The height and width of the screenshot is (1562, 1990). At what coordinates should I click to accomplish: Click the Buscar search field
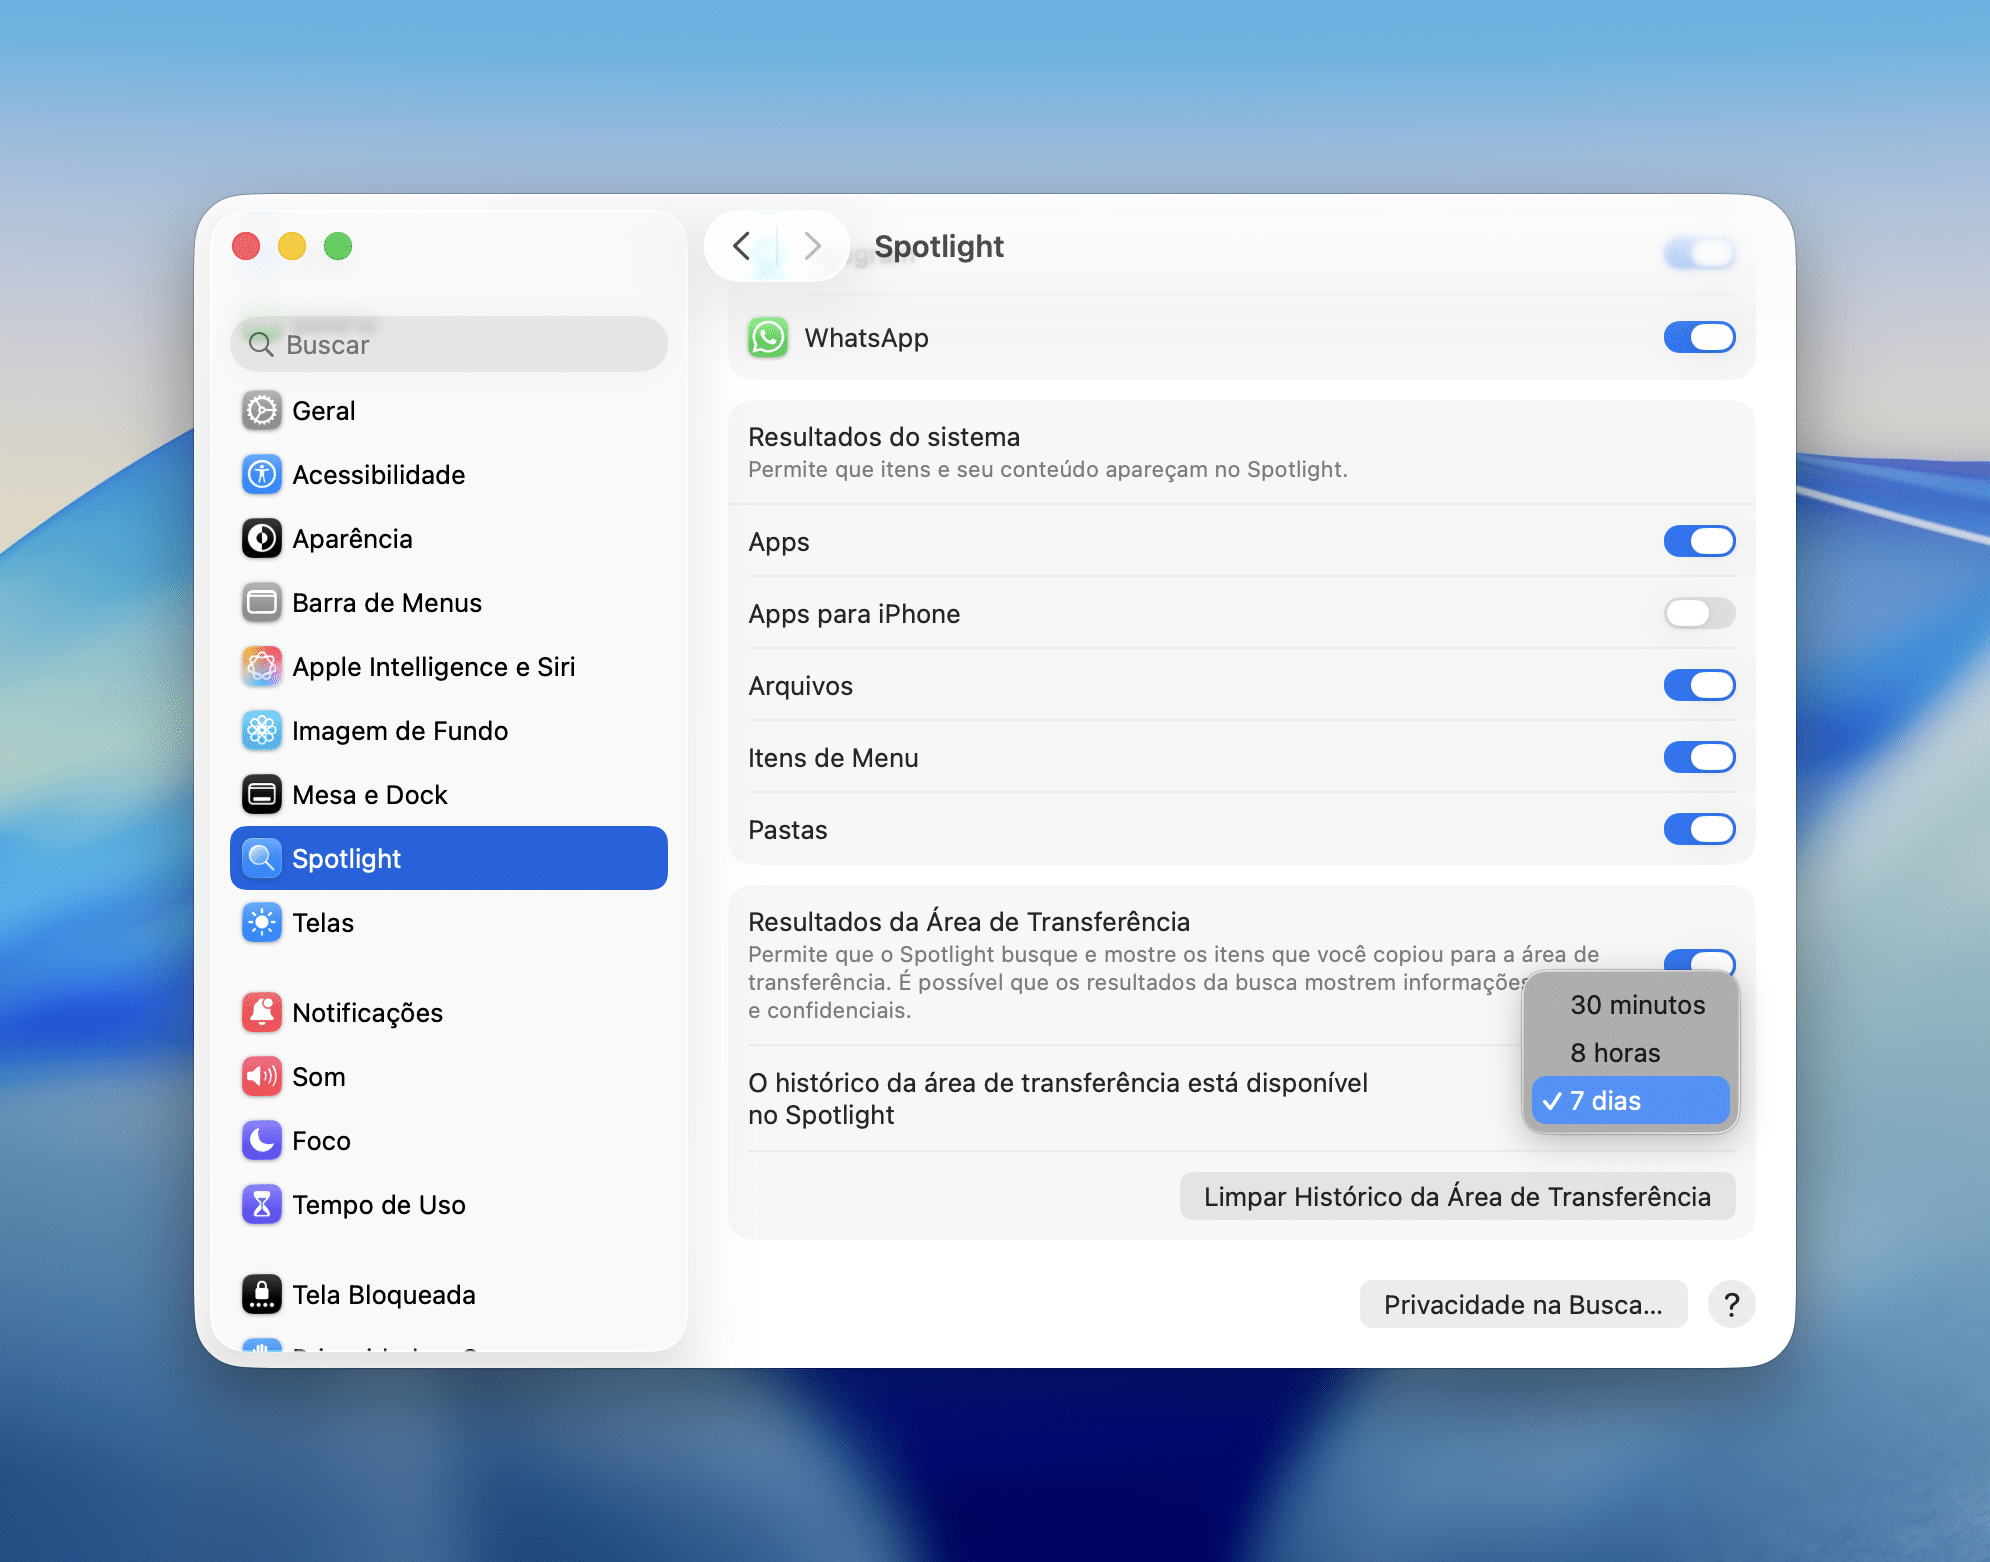[450, 345]
